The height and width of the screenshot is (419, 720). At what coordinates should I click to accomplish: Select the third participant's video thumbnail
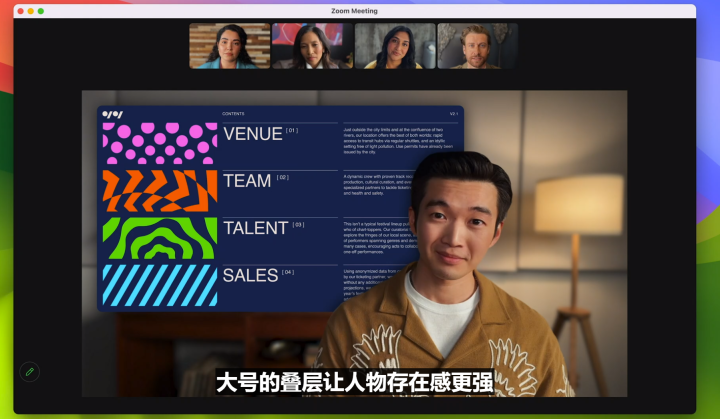(395, 46)
